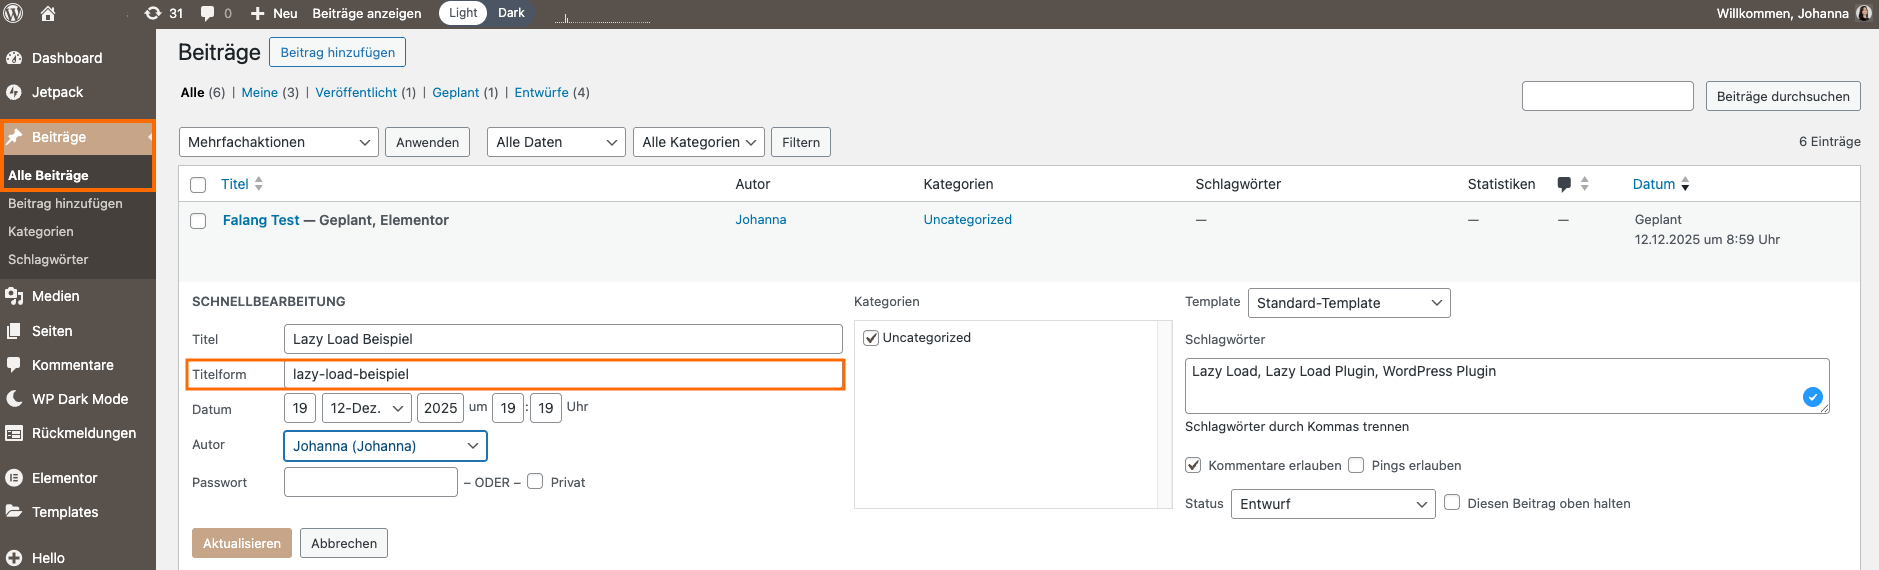Open Kategorien in the sidebar submenu
1879x570 pixels.
point(41,231)
